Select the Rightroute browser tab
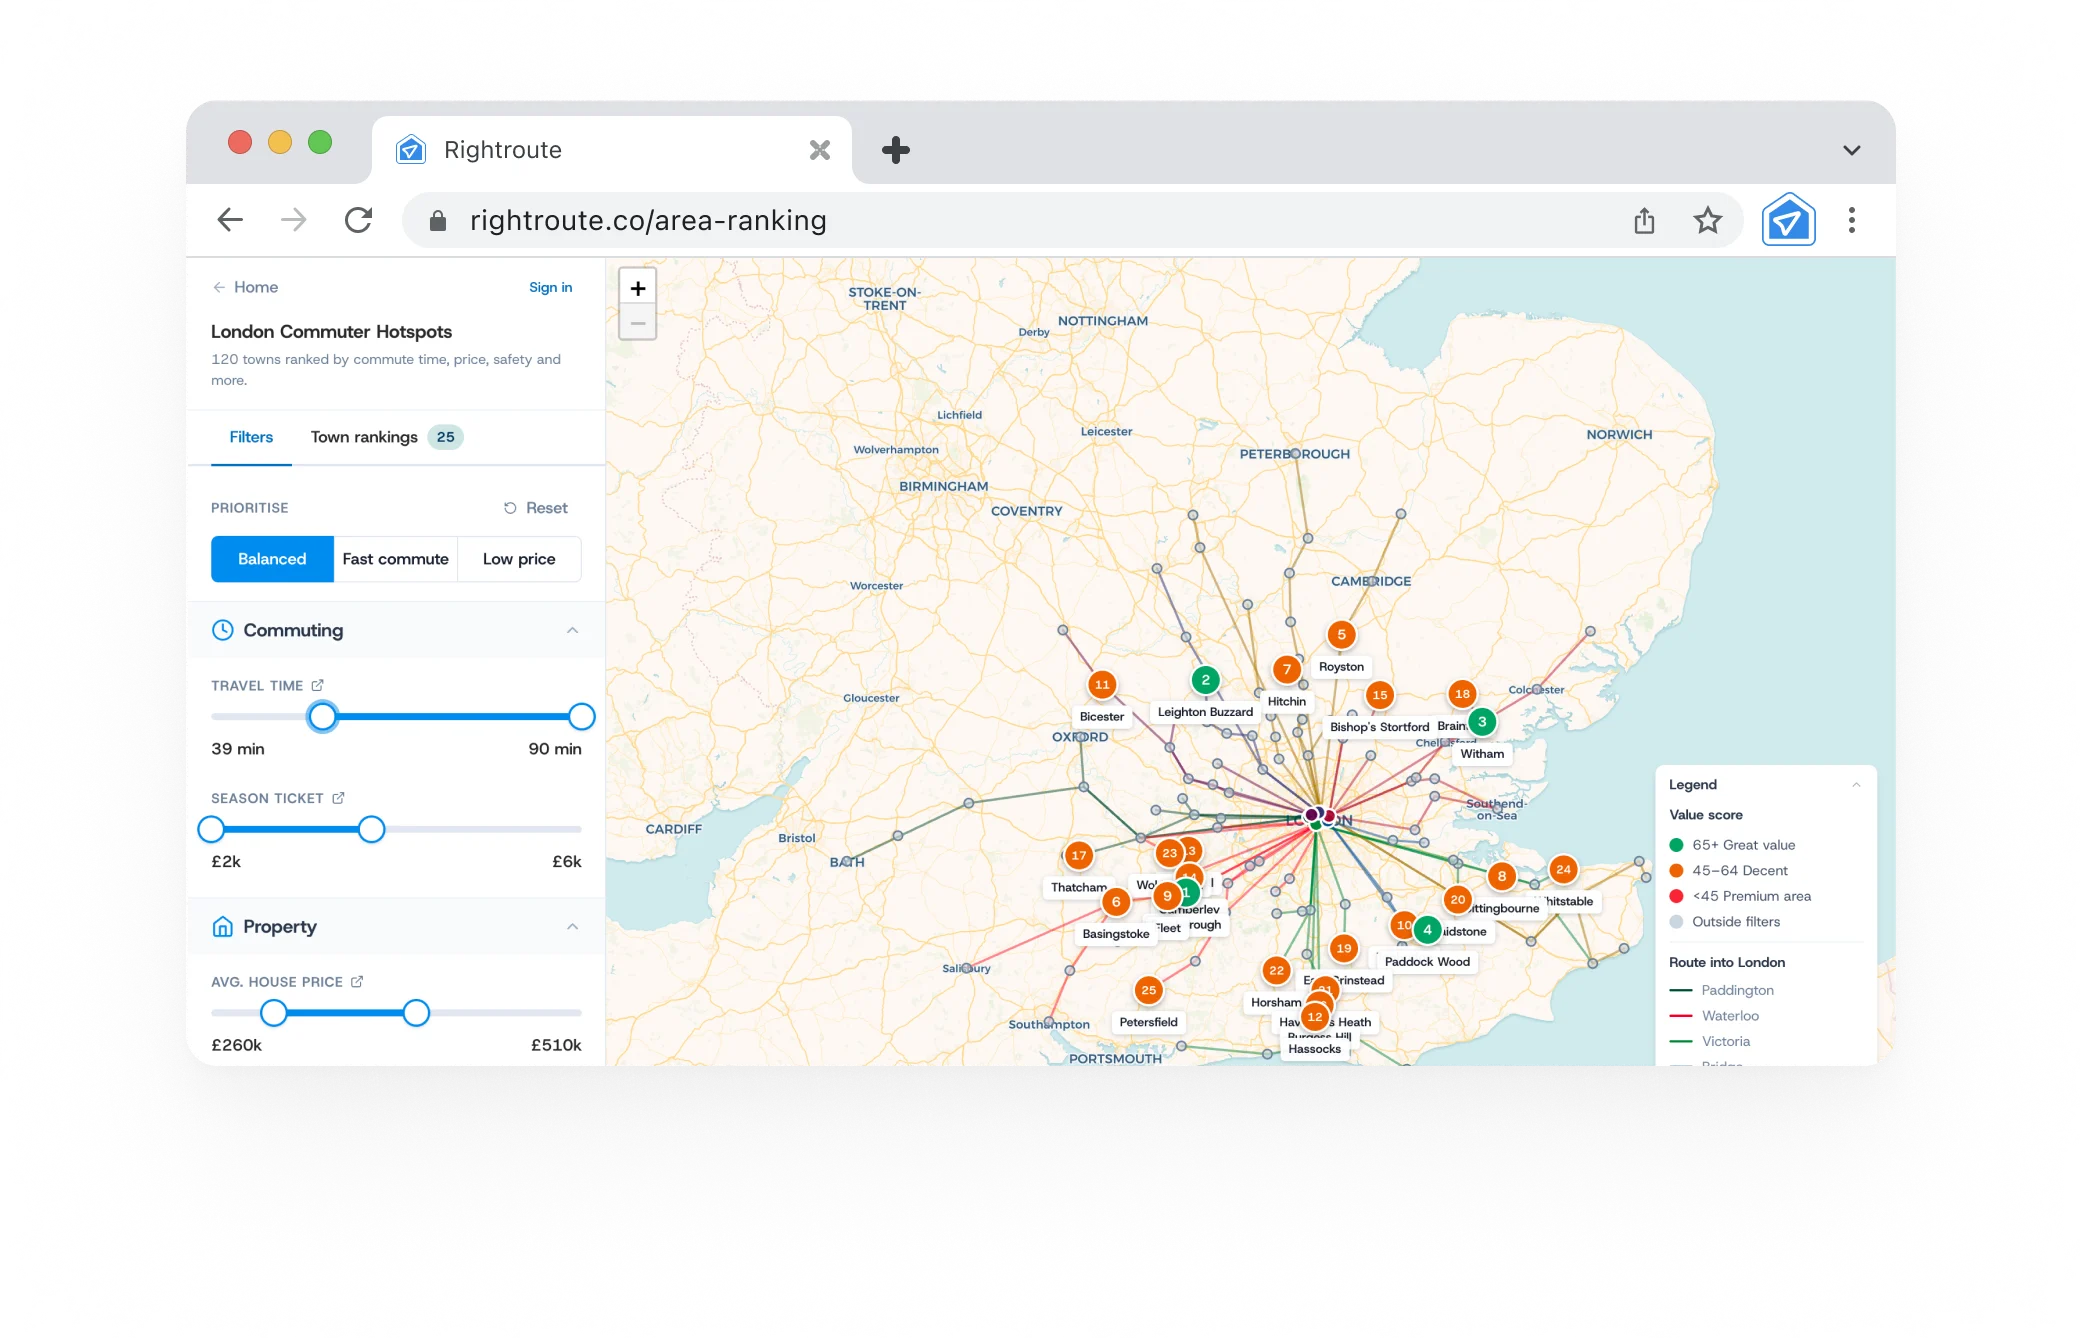 612,150
